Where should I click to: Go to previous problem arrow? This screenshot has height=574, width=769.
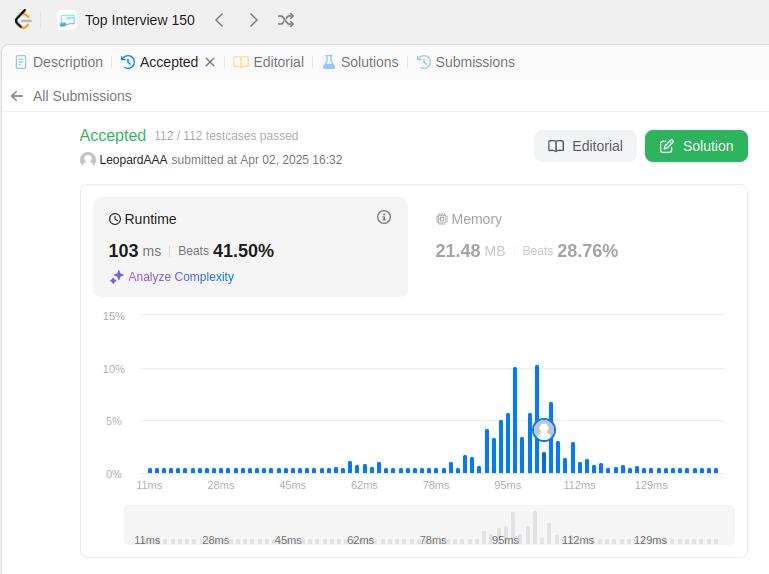(219, 20)
